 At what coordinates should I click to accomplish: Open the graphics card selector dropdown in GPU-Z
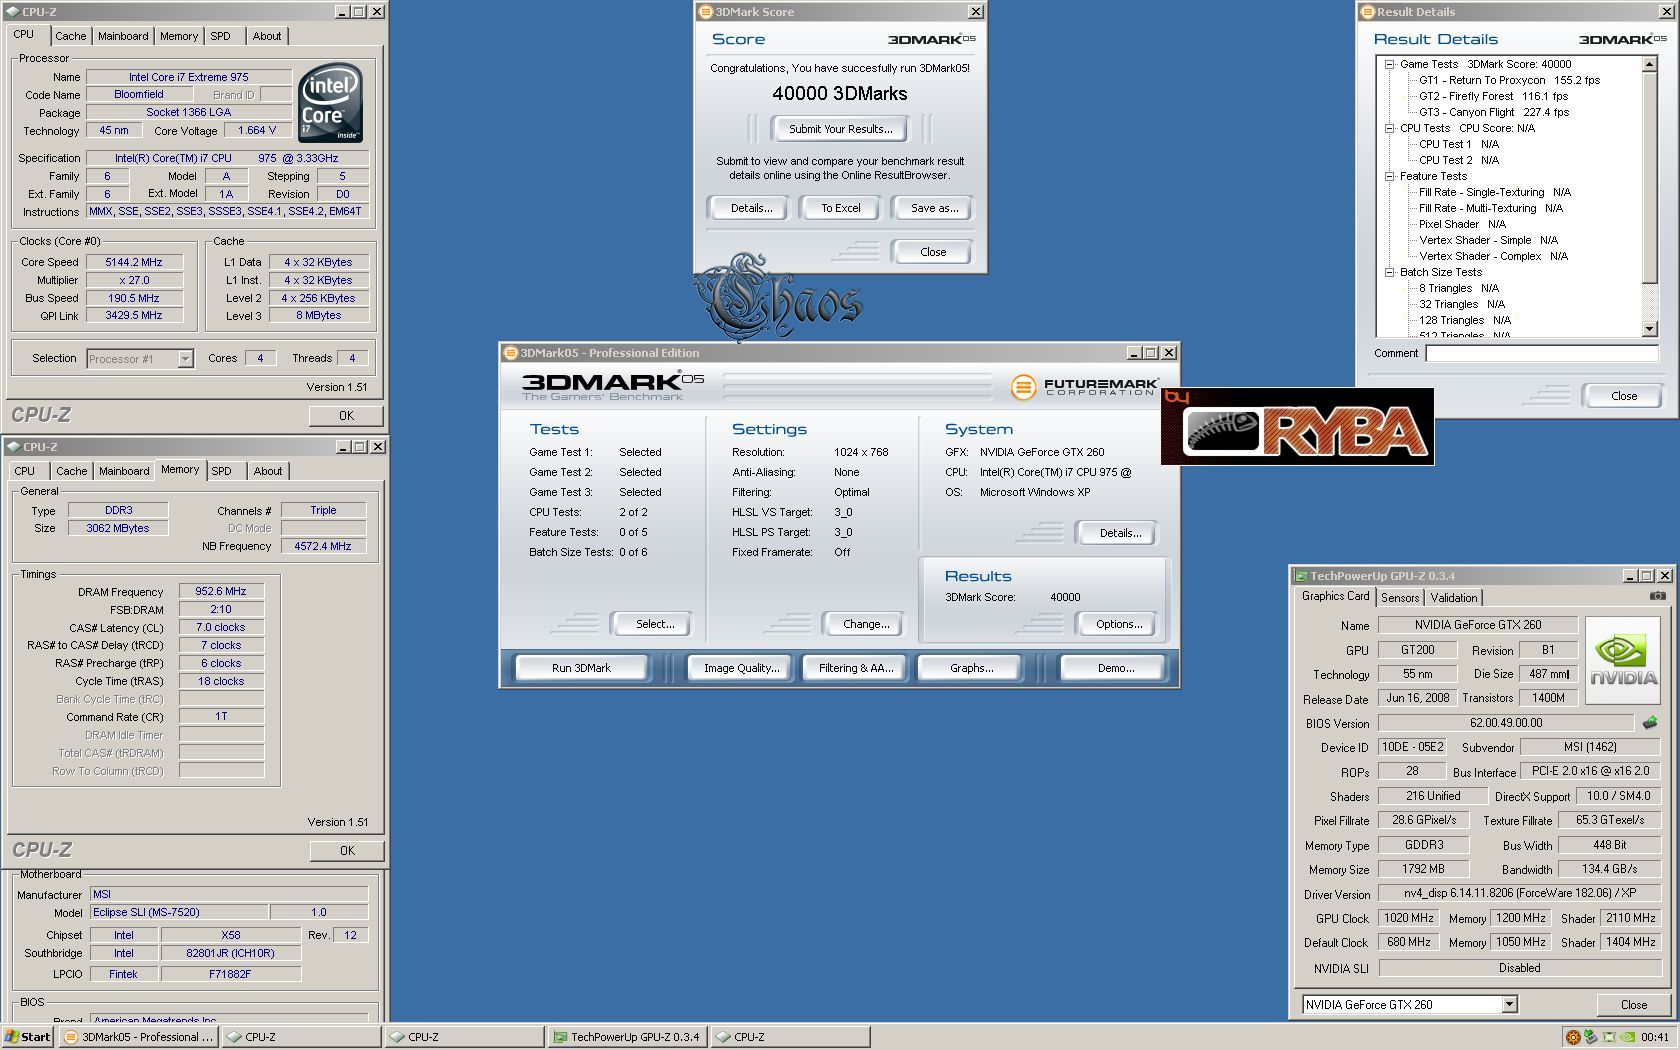(x=1509, y=1004)
